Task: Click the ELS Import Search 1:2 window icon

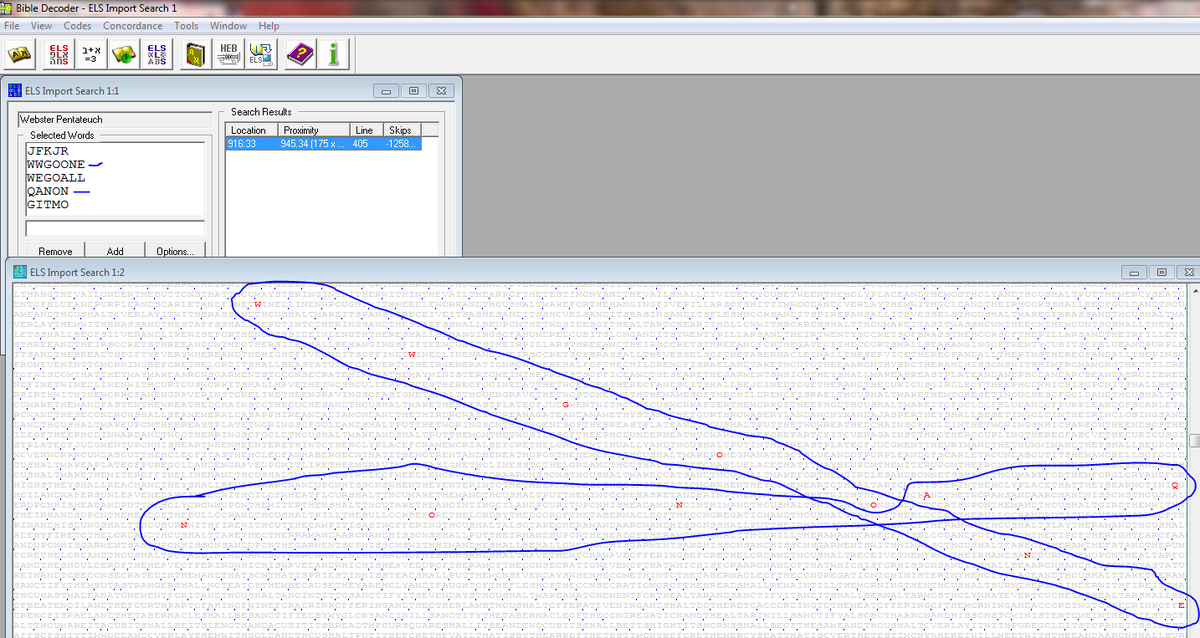Action: (x=20, y=271)
